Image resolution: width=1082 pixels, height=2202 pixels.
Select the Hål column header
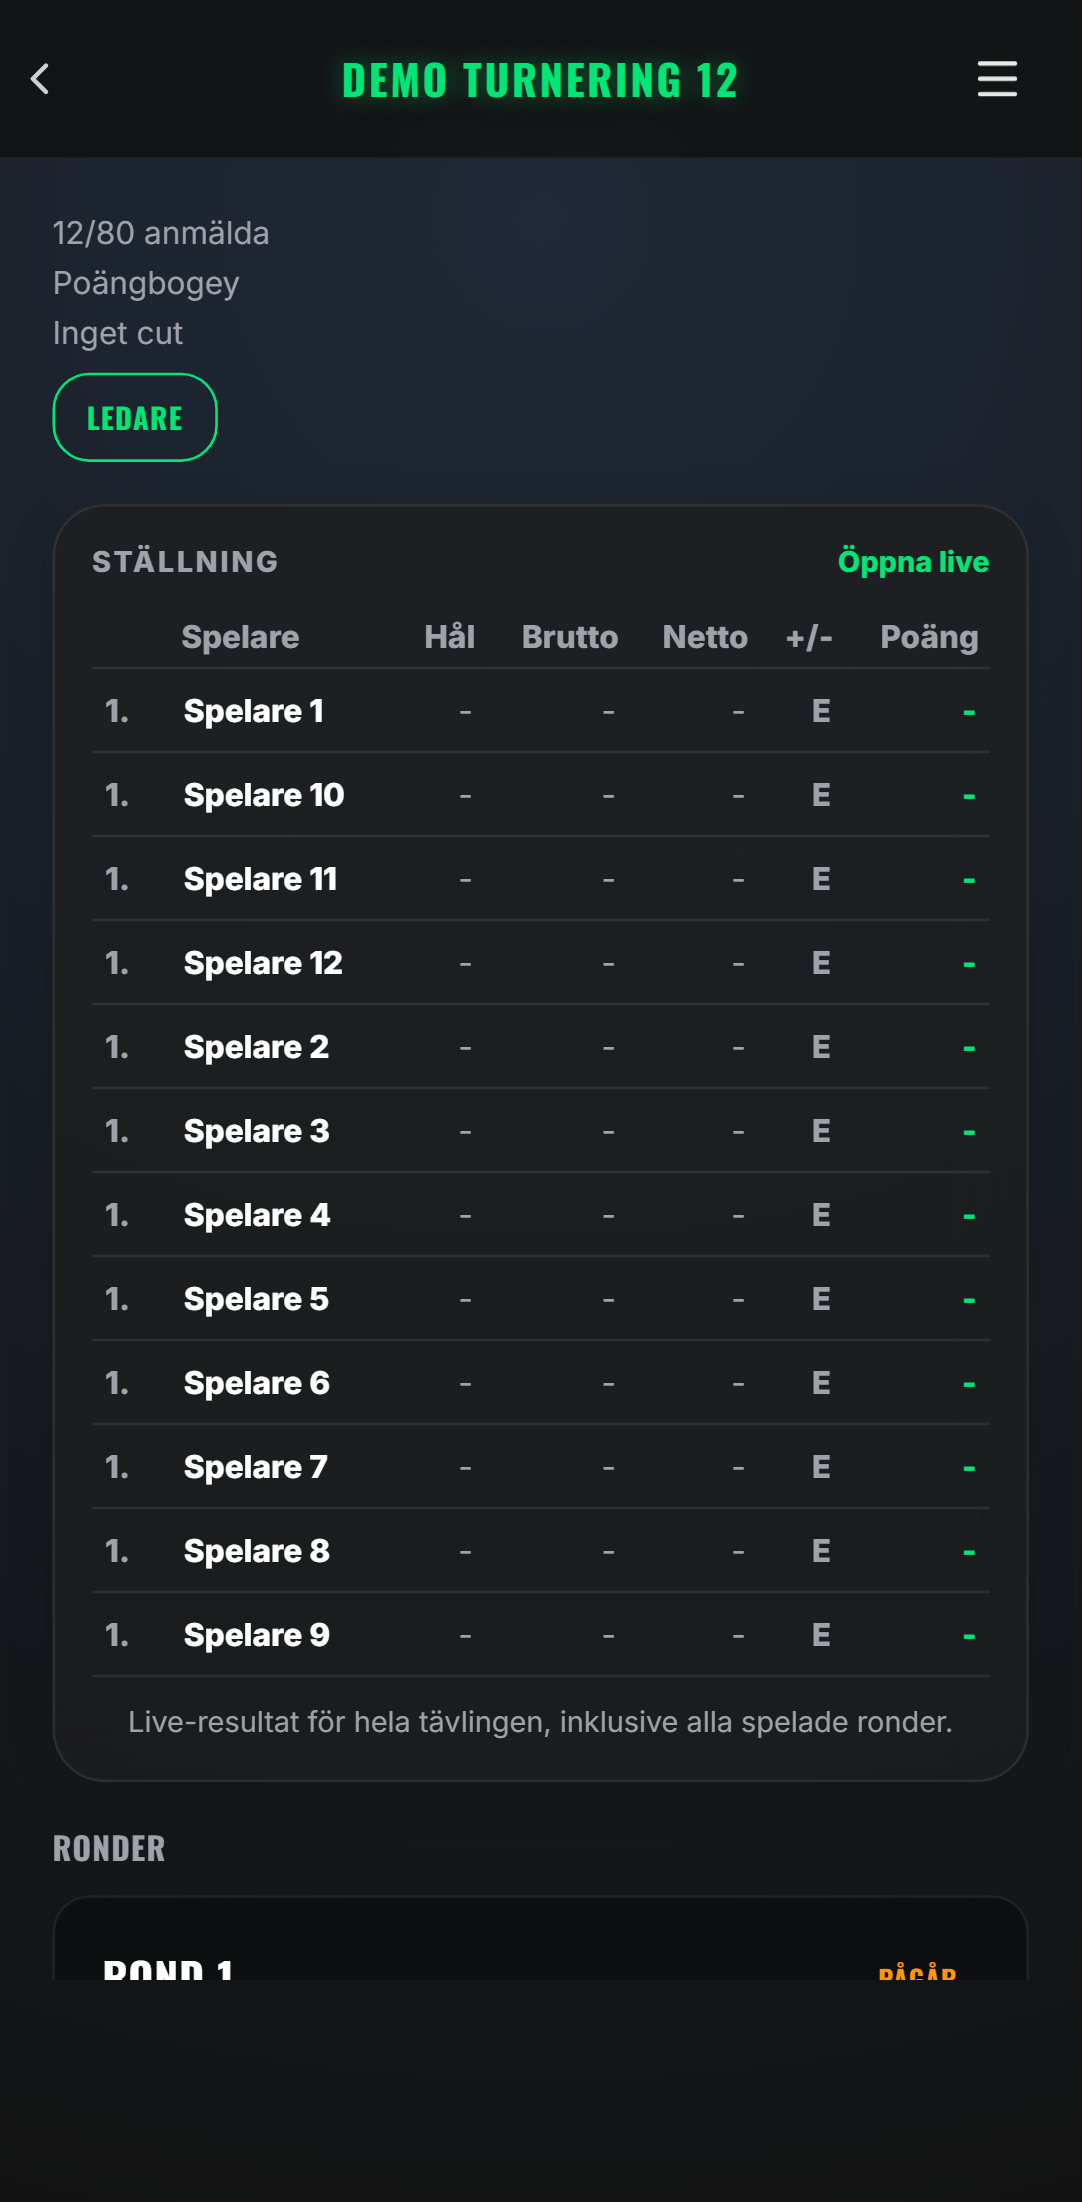point(449,637)
